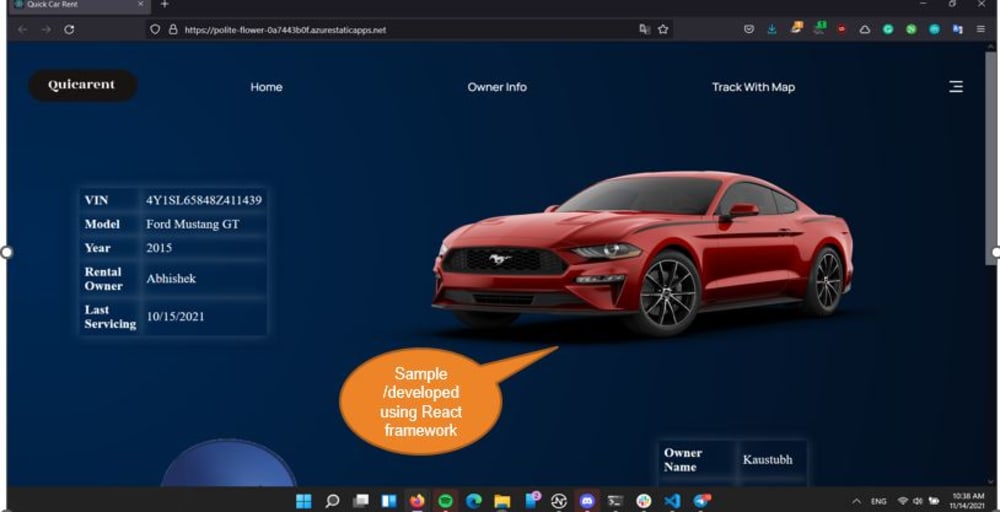Click the Owner Name label cell
This screenshot has width=1000, height=512.
click(697, 460)
